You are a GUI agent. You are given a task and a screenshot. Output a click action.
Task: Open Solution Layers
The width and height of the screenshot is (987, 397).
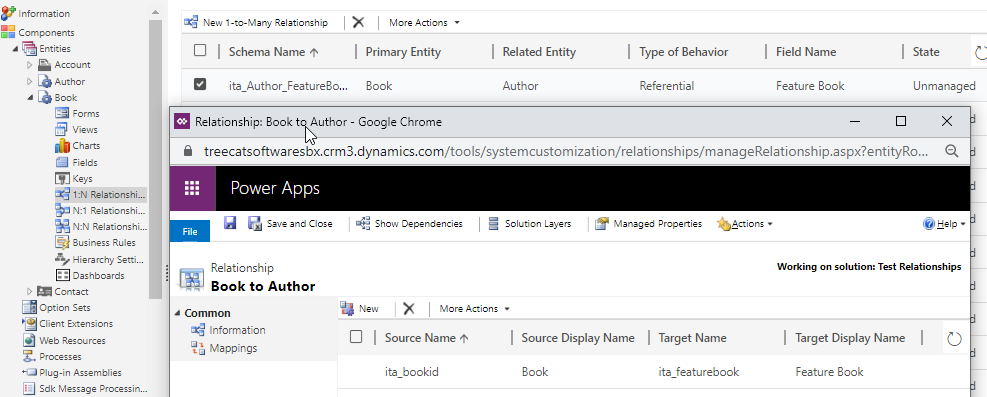pos(530,223)
